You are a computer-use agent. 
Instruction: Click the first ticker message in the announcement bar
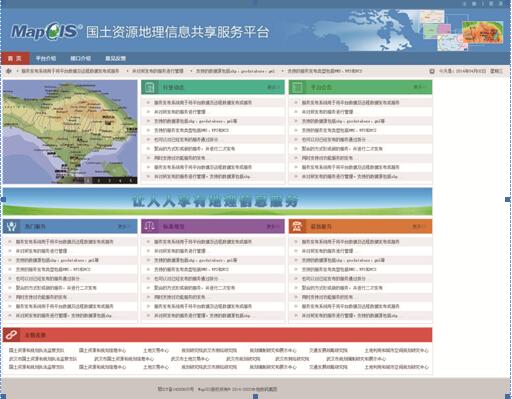pyautogui.click(x=70, y=71)
